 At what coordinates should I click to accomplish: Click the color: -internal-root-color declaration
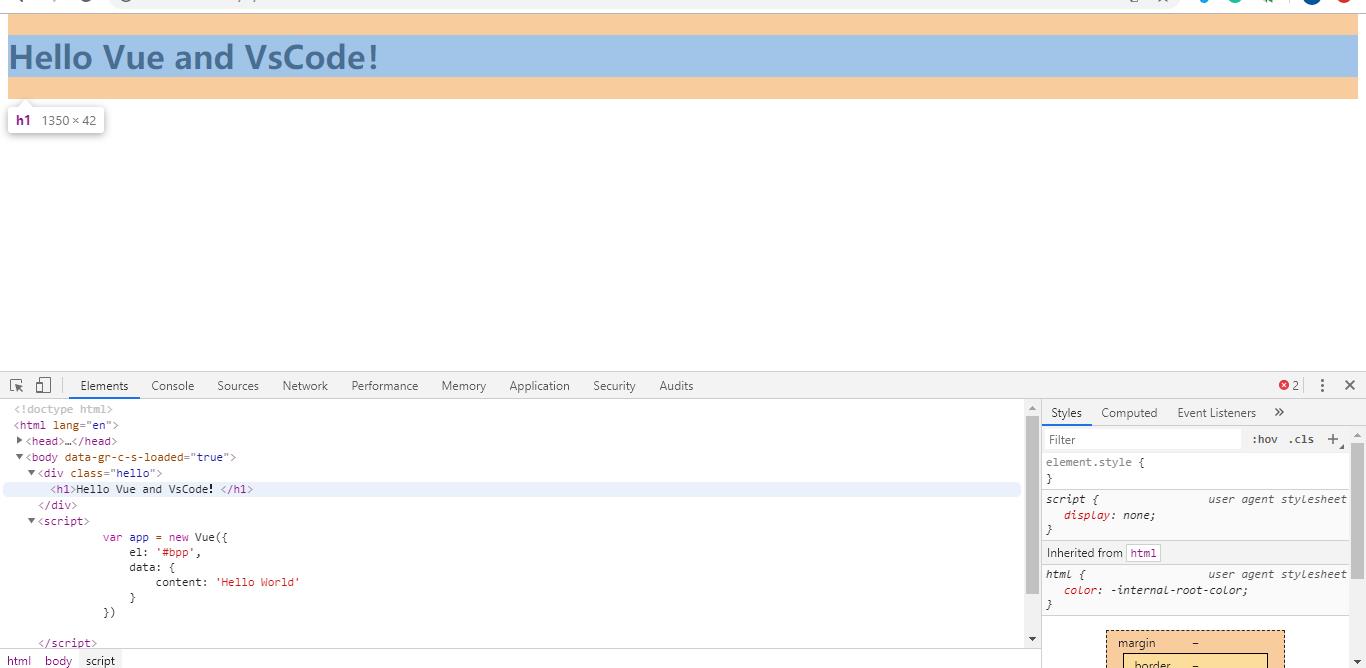click(x=1156, y=590)
